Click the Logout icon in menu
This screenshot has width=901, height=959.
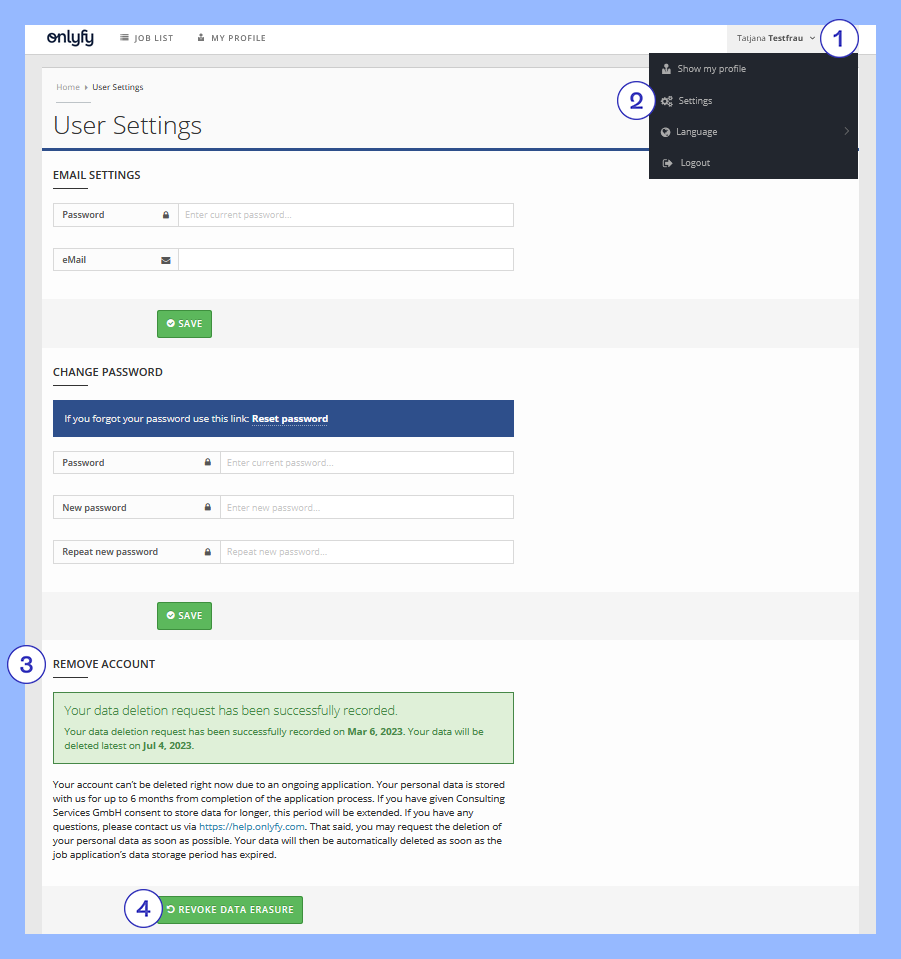point(667,163)
